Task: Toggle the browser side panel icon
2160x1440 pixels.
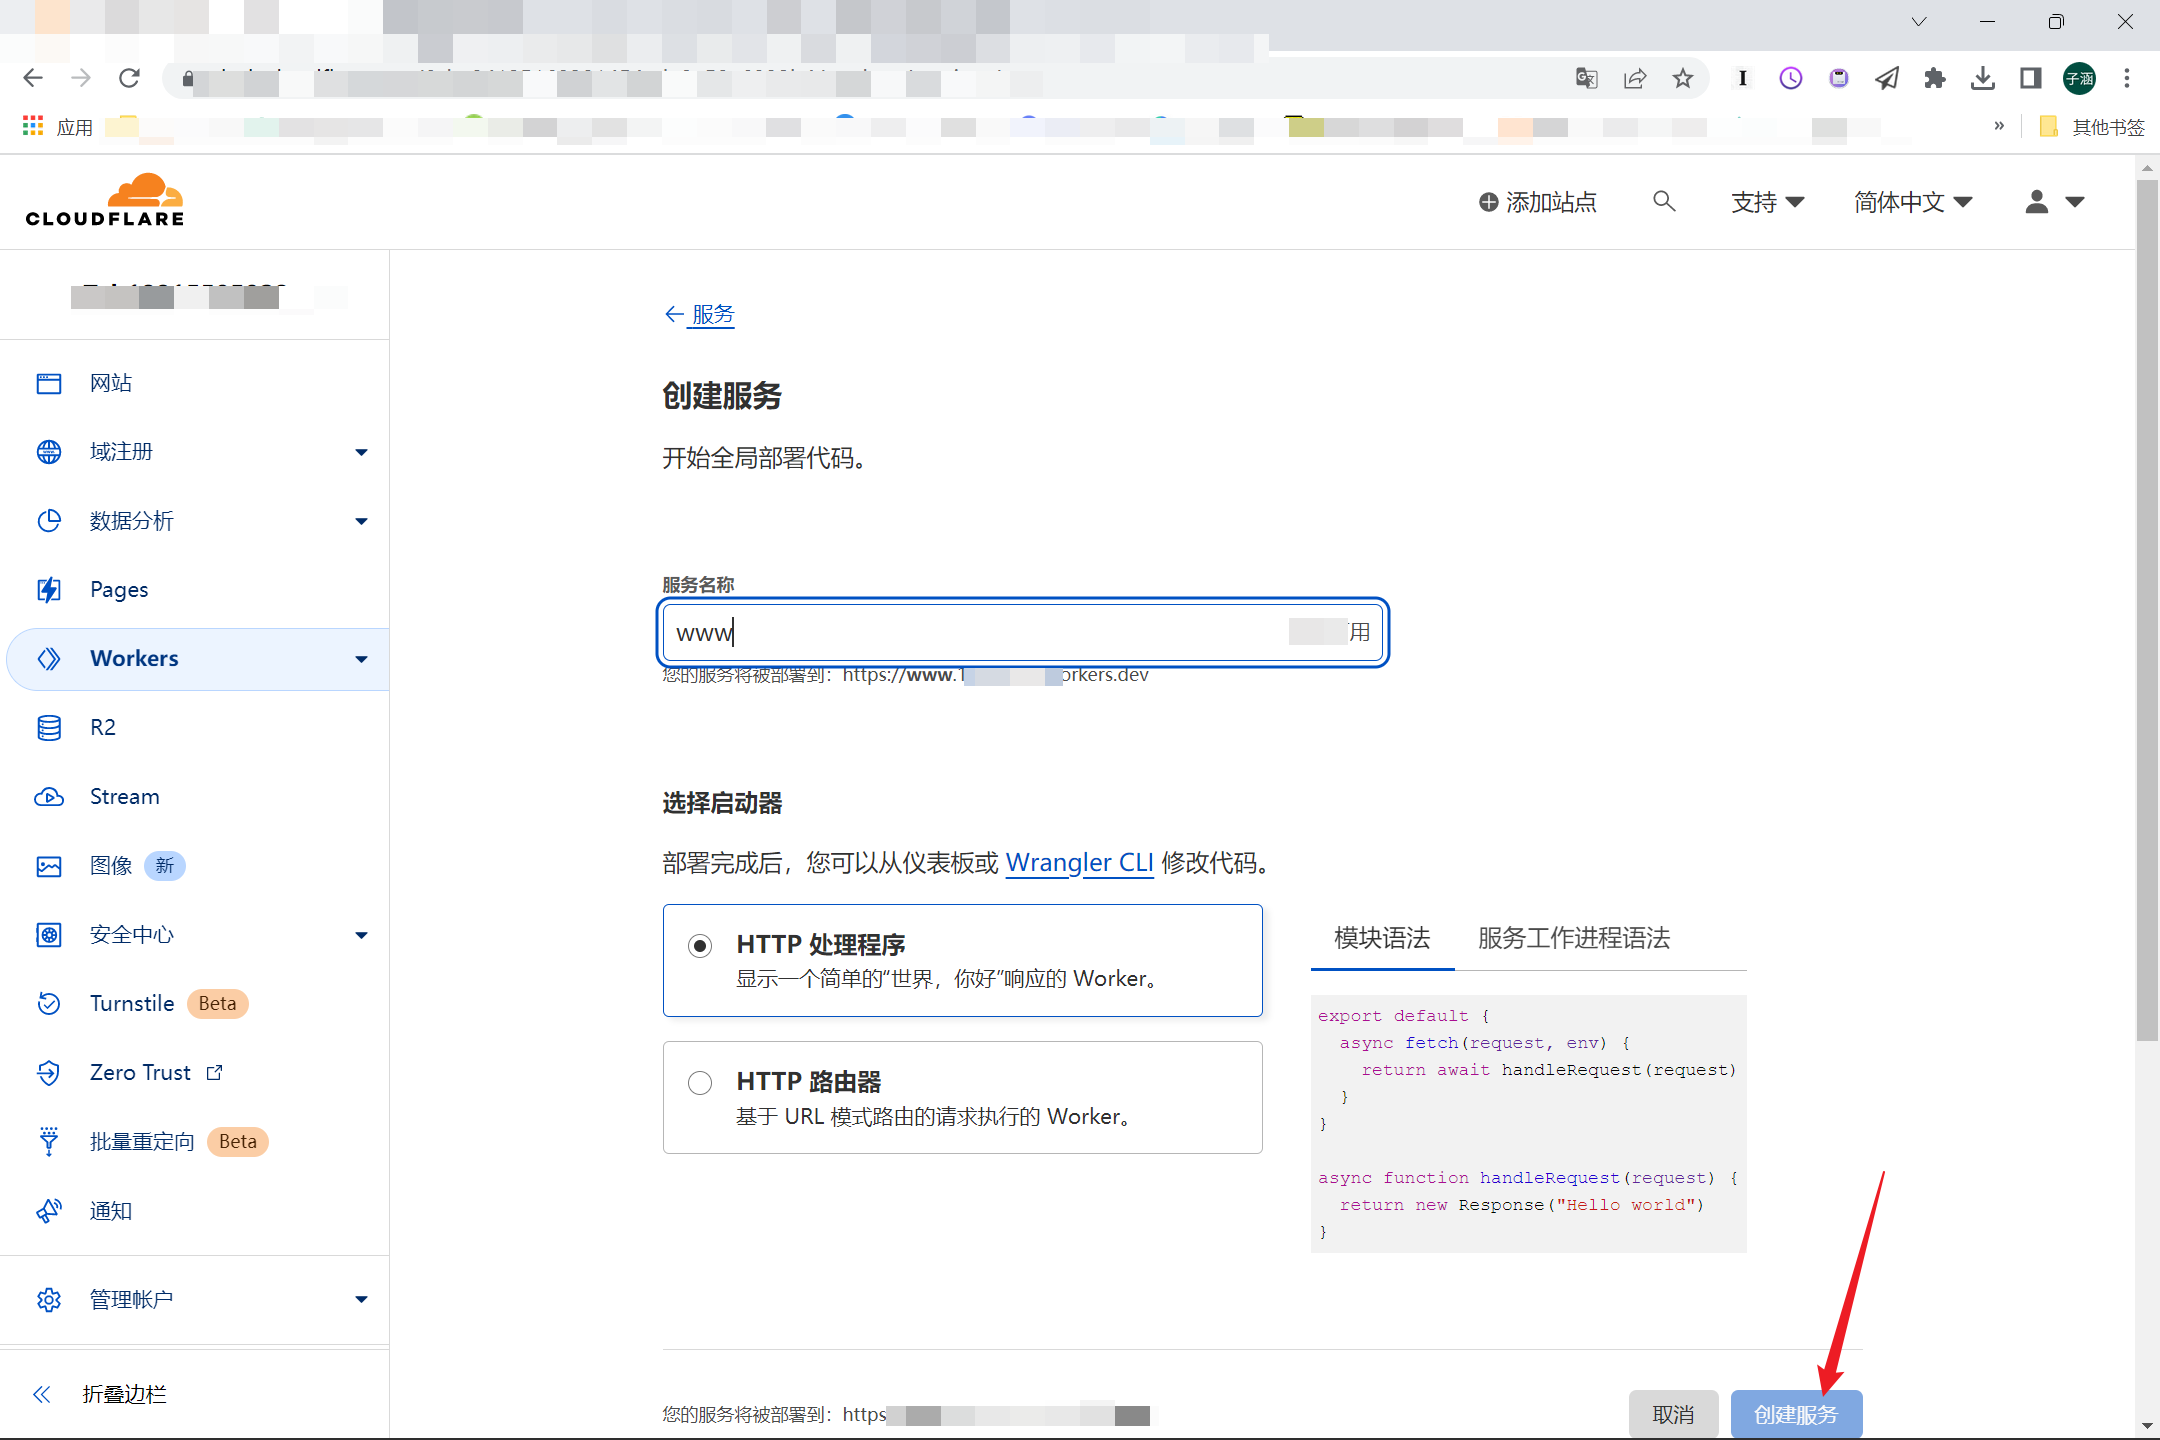Action: point(2031,78)
